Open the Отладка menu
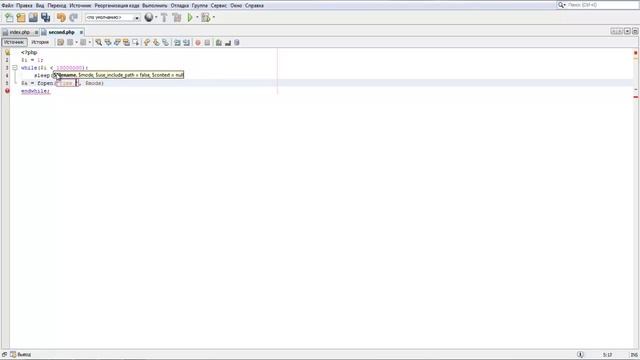 [180, 6]
